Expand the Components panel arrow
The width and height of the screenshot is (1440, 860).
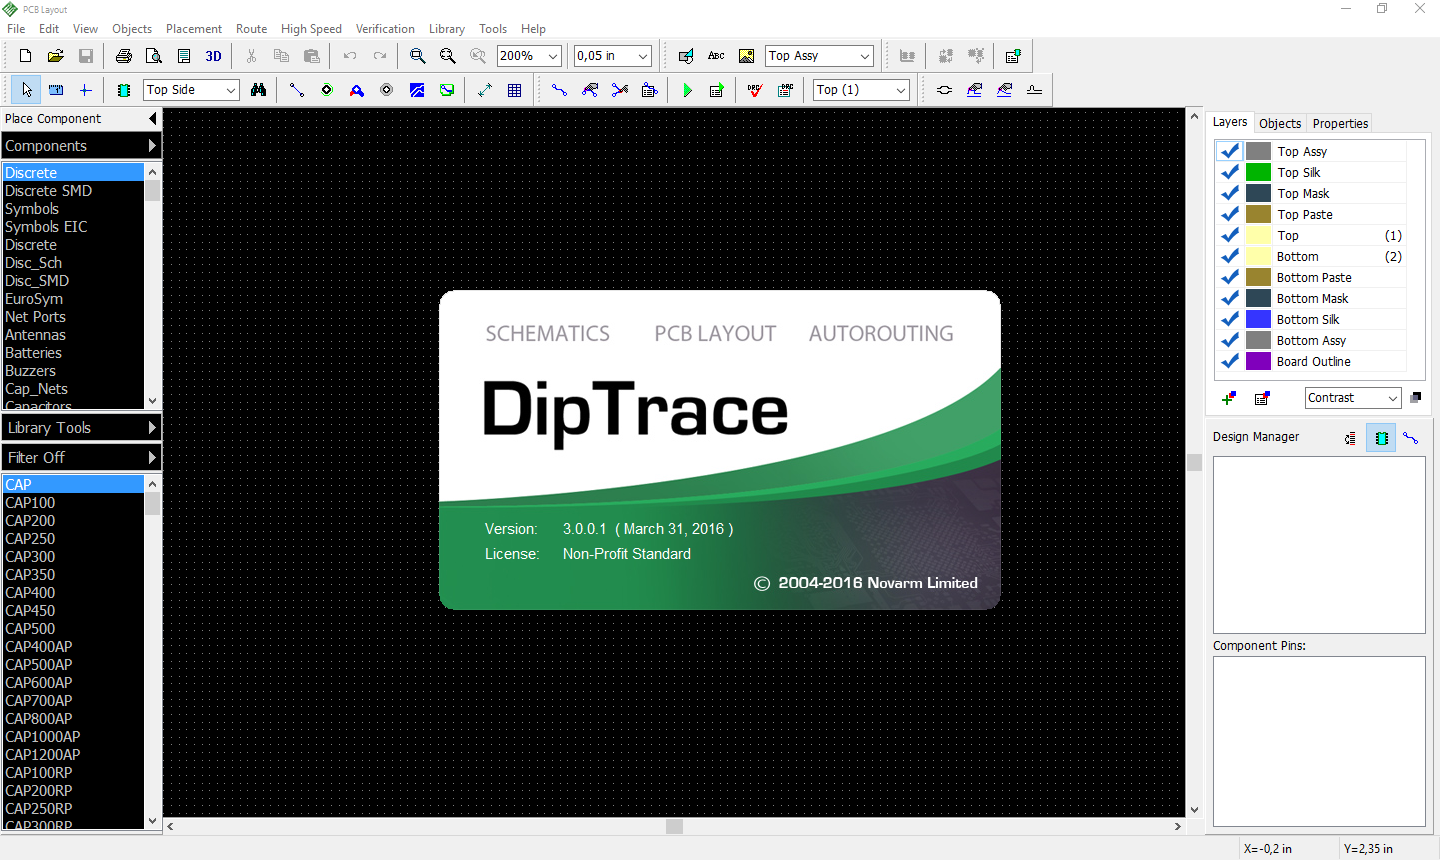[x=152, y=146]
